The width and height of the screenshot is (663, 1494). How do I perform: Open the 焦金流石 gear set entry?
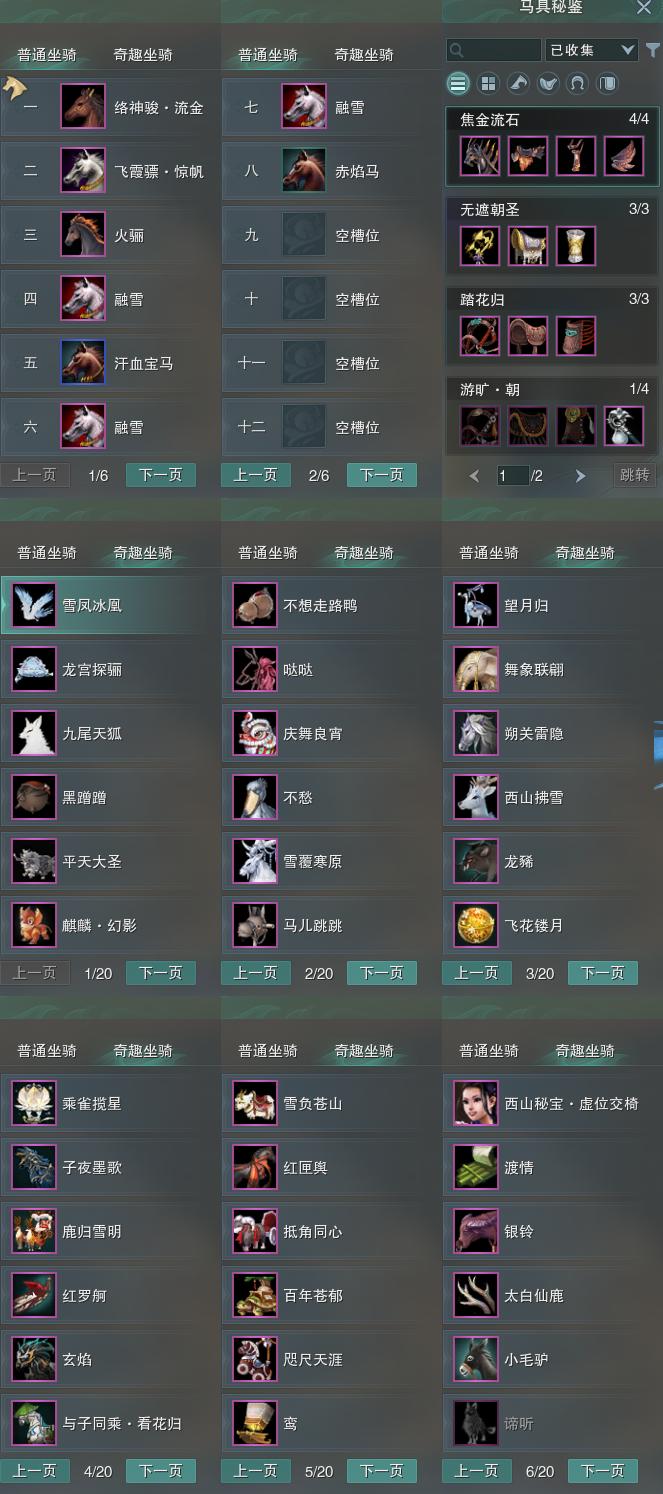[x=552, y=146]
